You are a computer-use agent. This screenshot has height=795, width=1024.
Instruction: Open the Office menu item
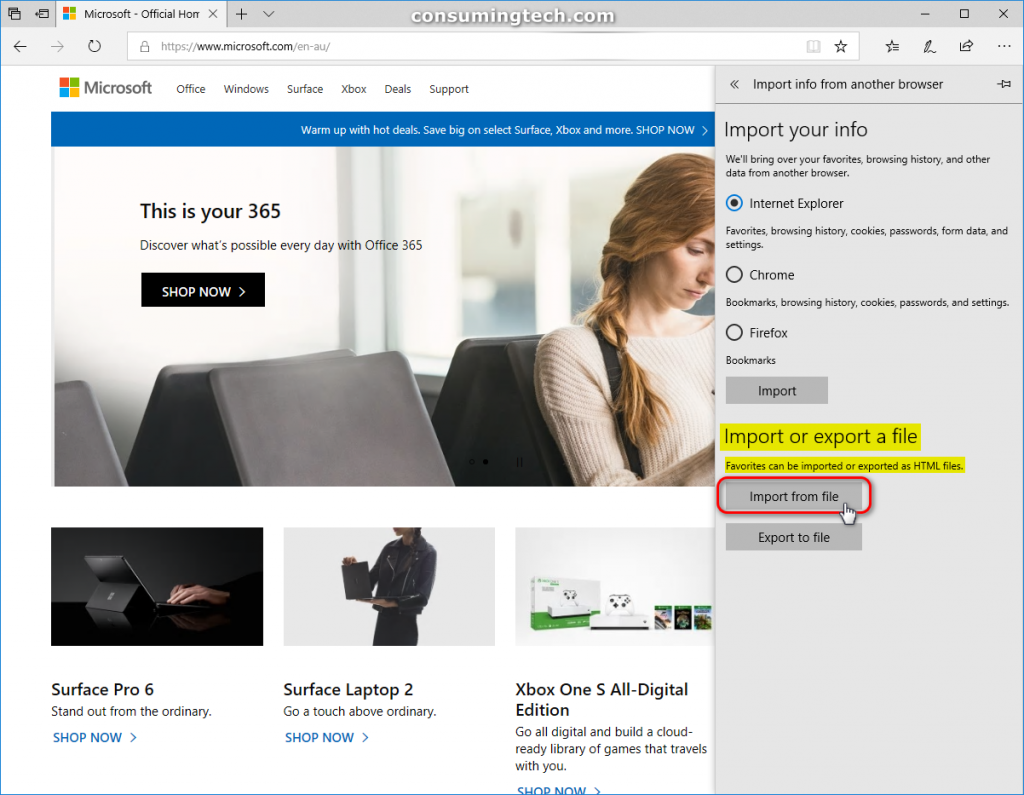coord(191,89)
